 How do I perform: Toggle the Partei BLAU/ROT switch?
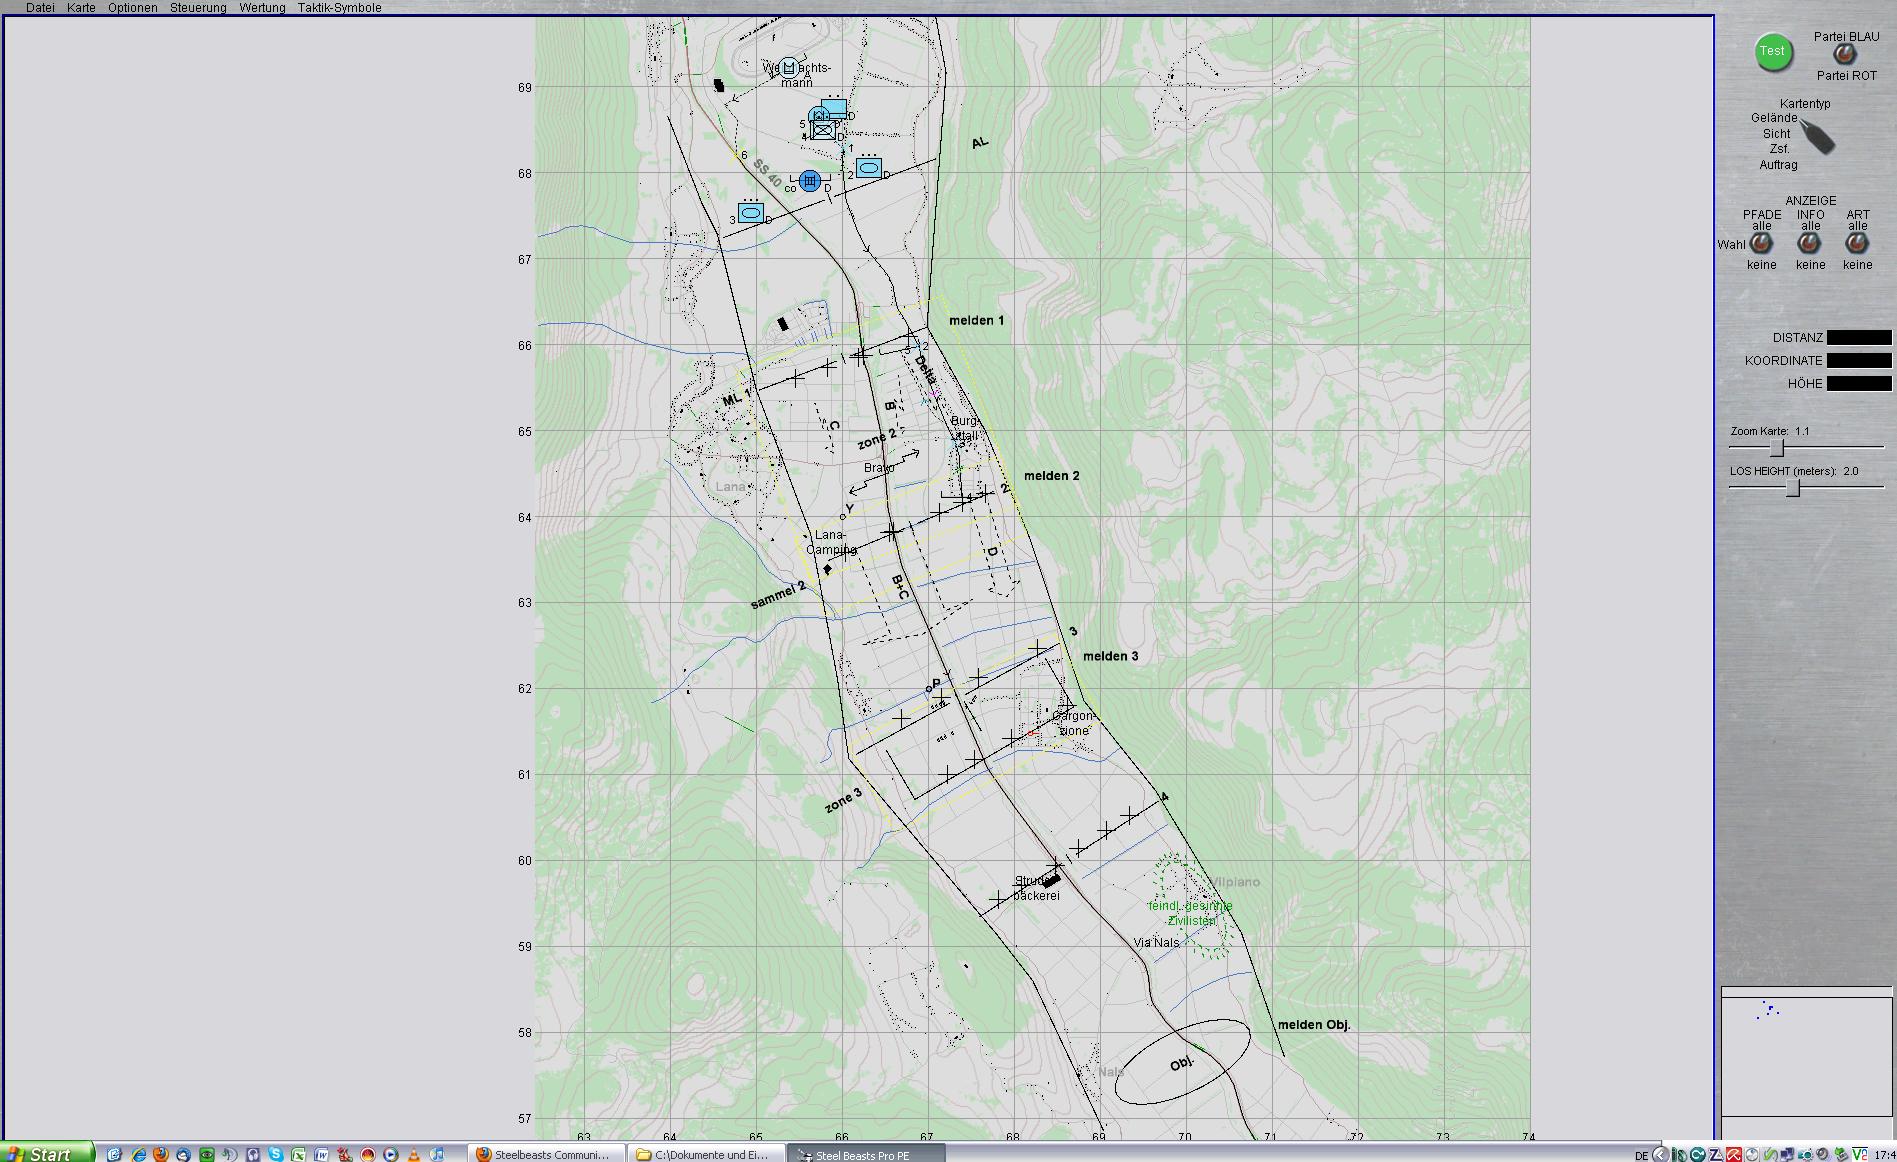(1844, 55)
